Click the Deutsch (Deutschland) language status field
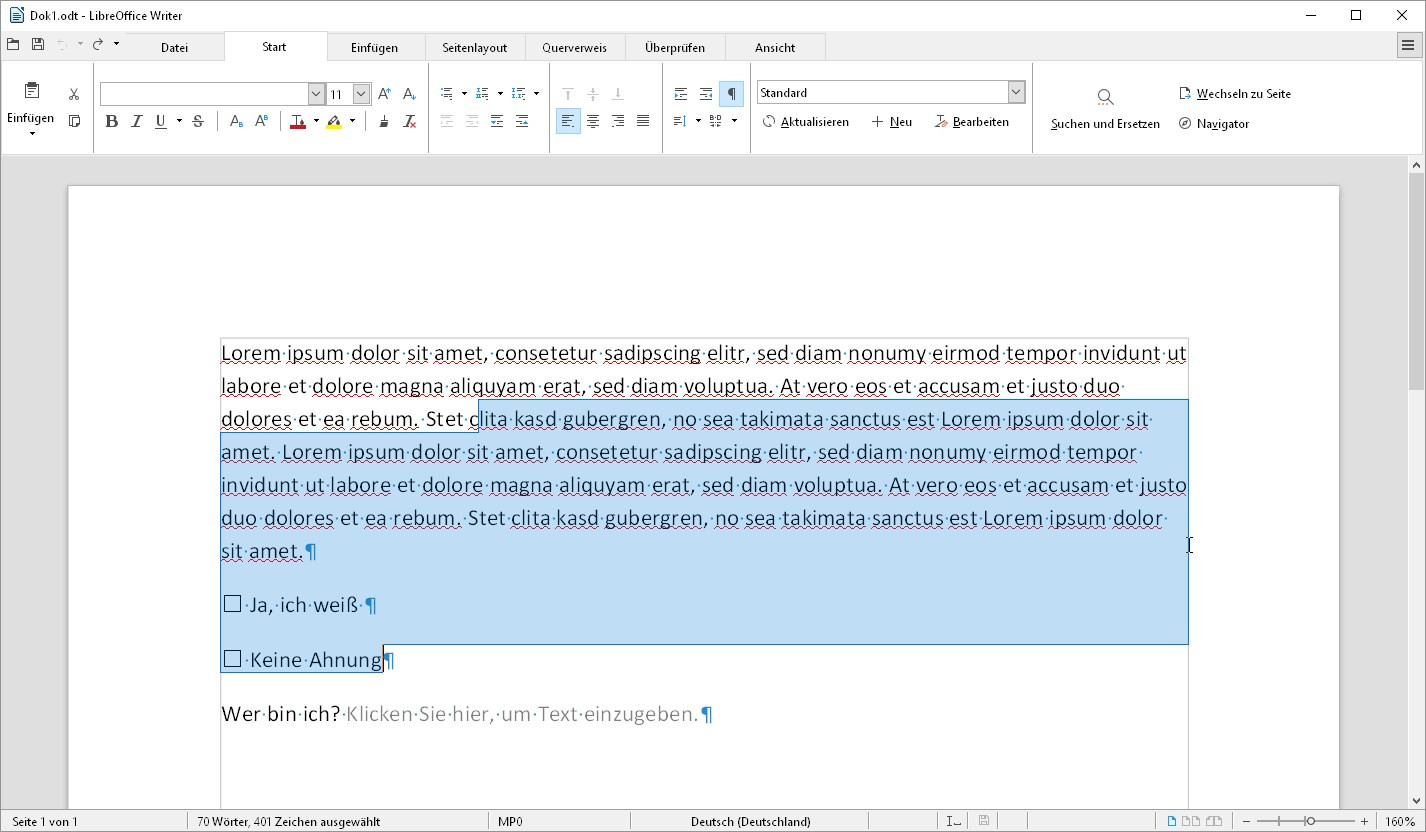 coord(751,822)
